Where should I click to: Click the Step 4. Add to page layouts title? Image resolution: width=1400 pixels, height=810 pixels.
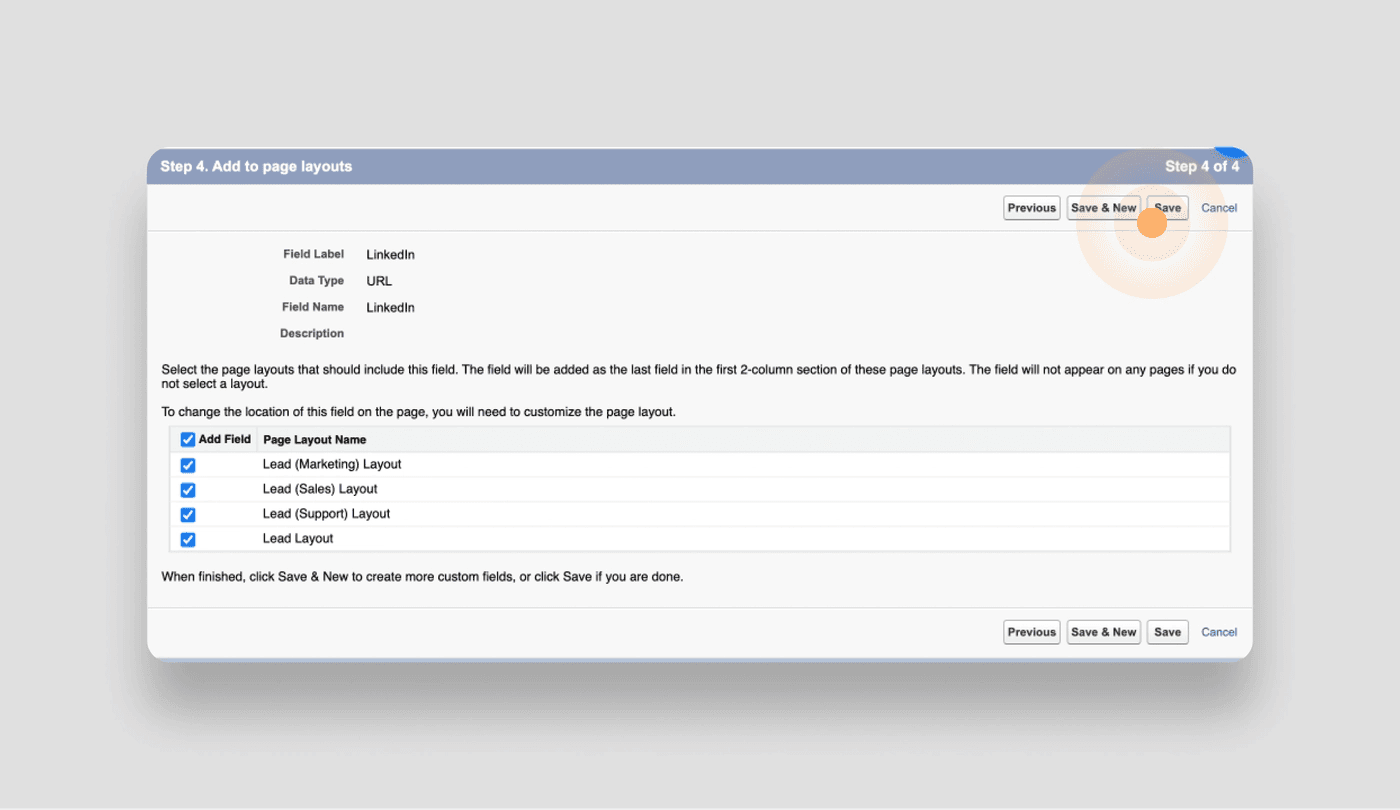(256, 167)
